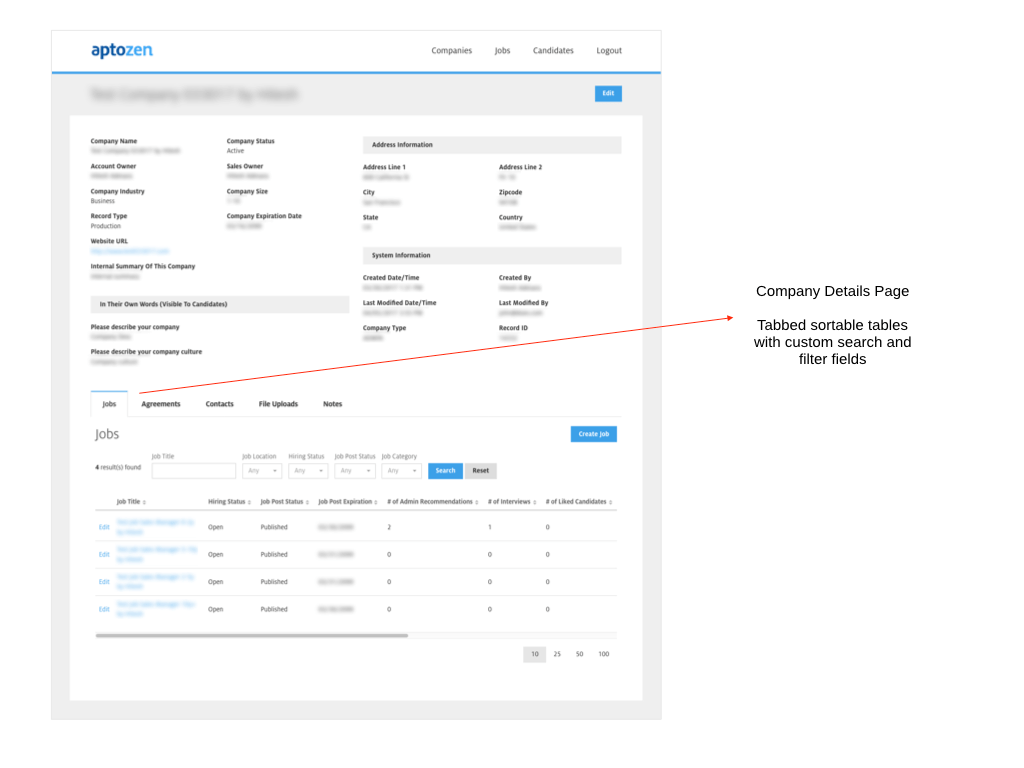
Task: Click the table's horizontal scrollbar
Action: pyautogui.click(x=252, y=635)
